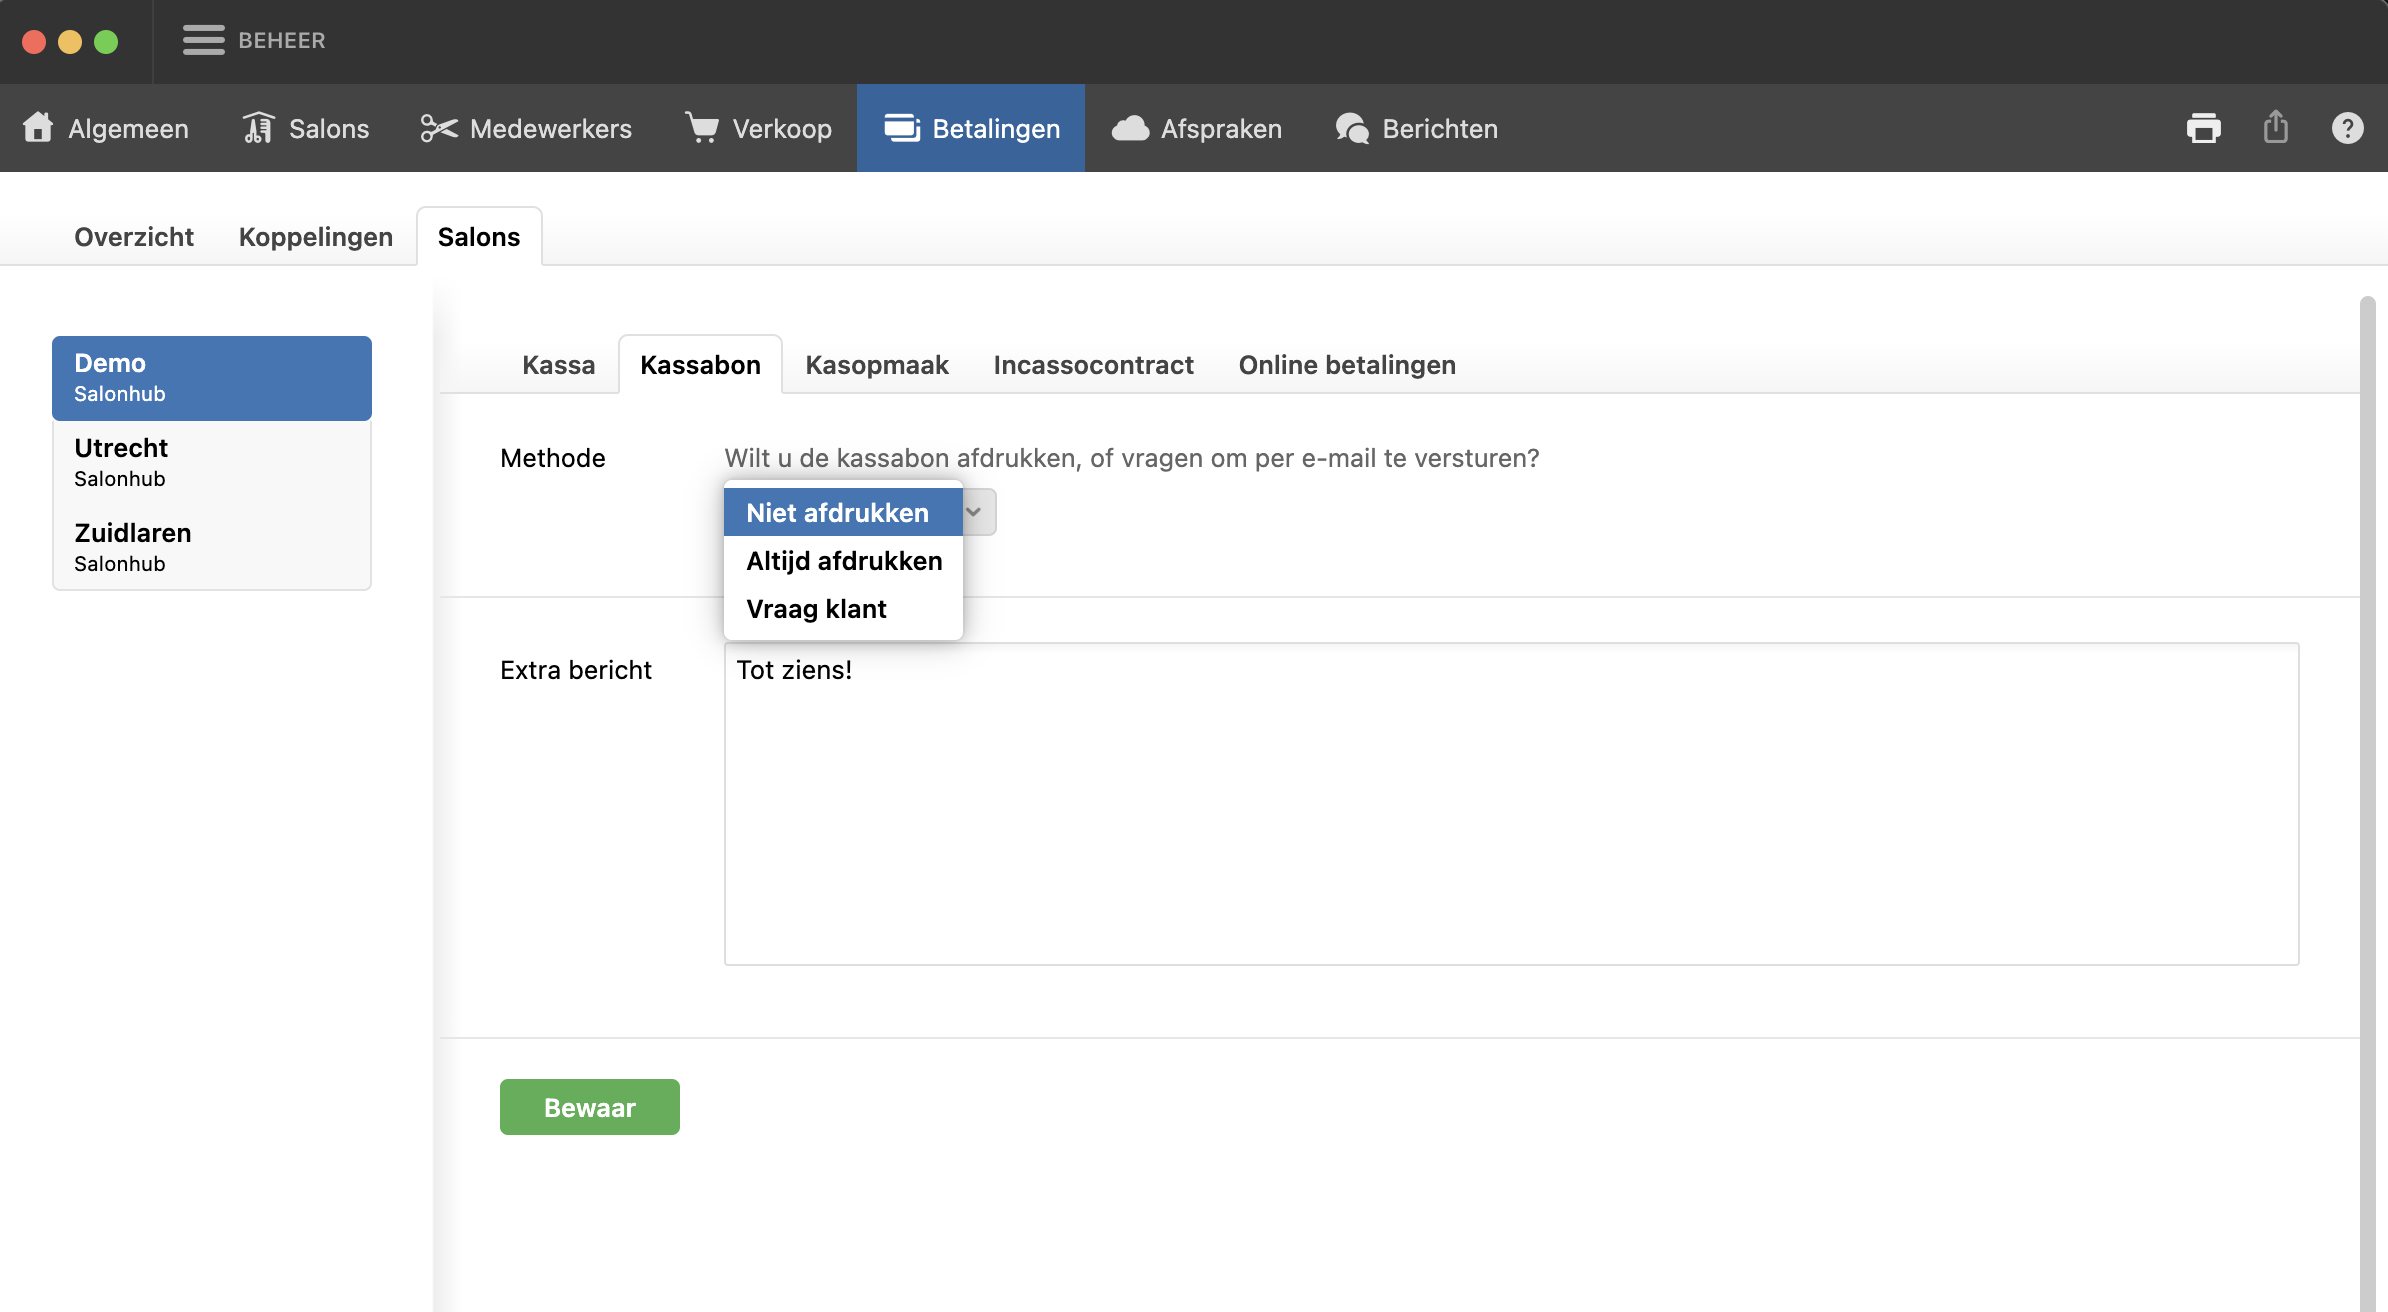Open Medewerkers via the scissors icon
Viewport: 2388px width, 1312px height.
pyautogui.click(x=438, y=128)
